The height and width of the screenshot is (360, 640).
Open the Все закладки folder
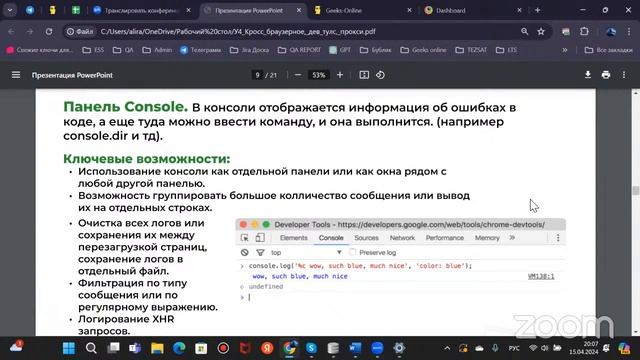coord(608,50)
